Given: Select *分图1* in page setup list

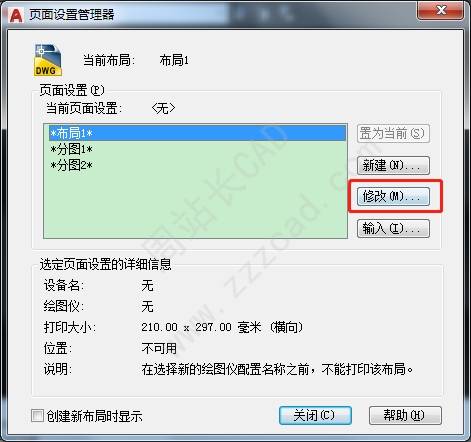Looking at the screenshot, I should point(197,149).
